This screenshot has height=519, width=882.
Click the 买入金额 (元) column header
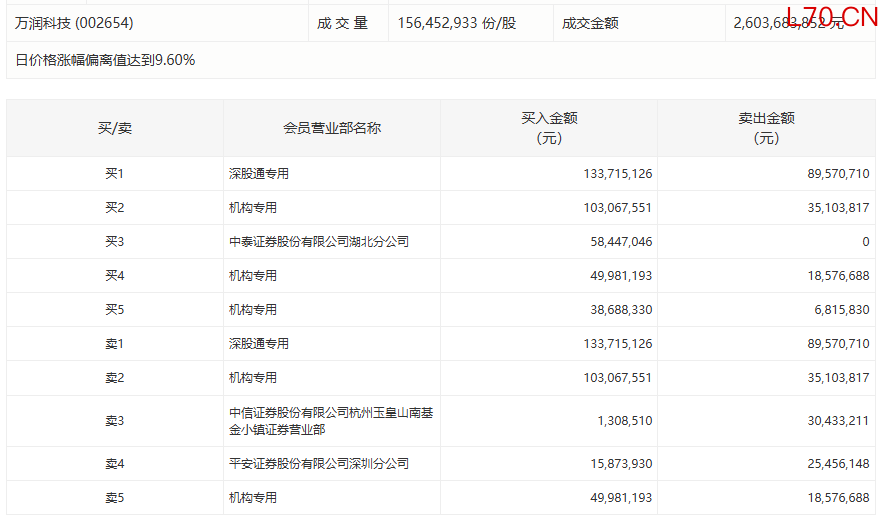coord(549,128)
